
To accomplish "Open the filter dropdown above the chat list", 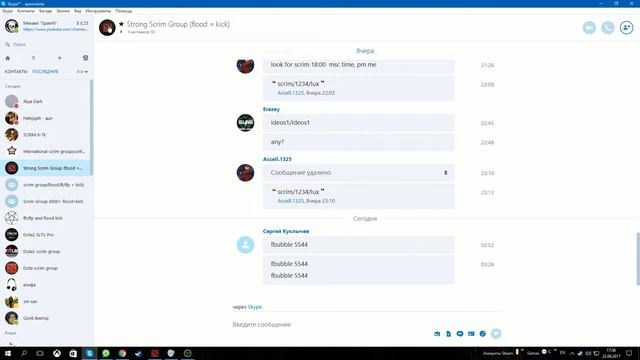I will (82, 71).
